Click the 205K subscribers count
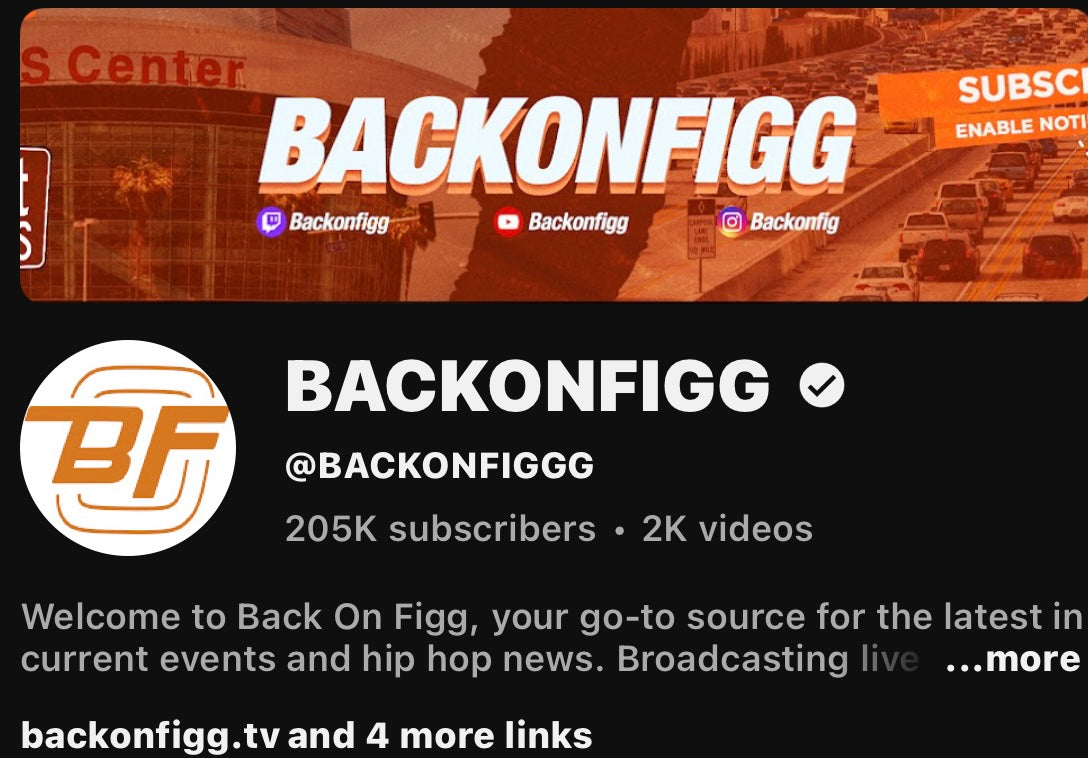Screen dimensions: 1088x758 441,529
